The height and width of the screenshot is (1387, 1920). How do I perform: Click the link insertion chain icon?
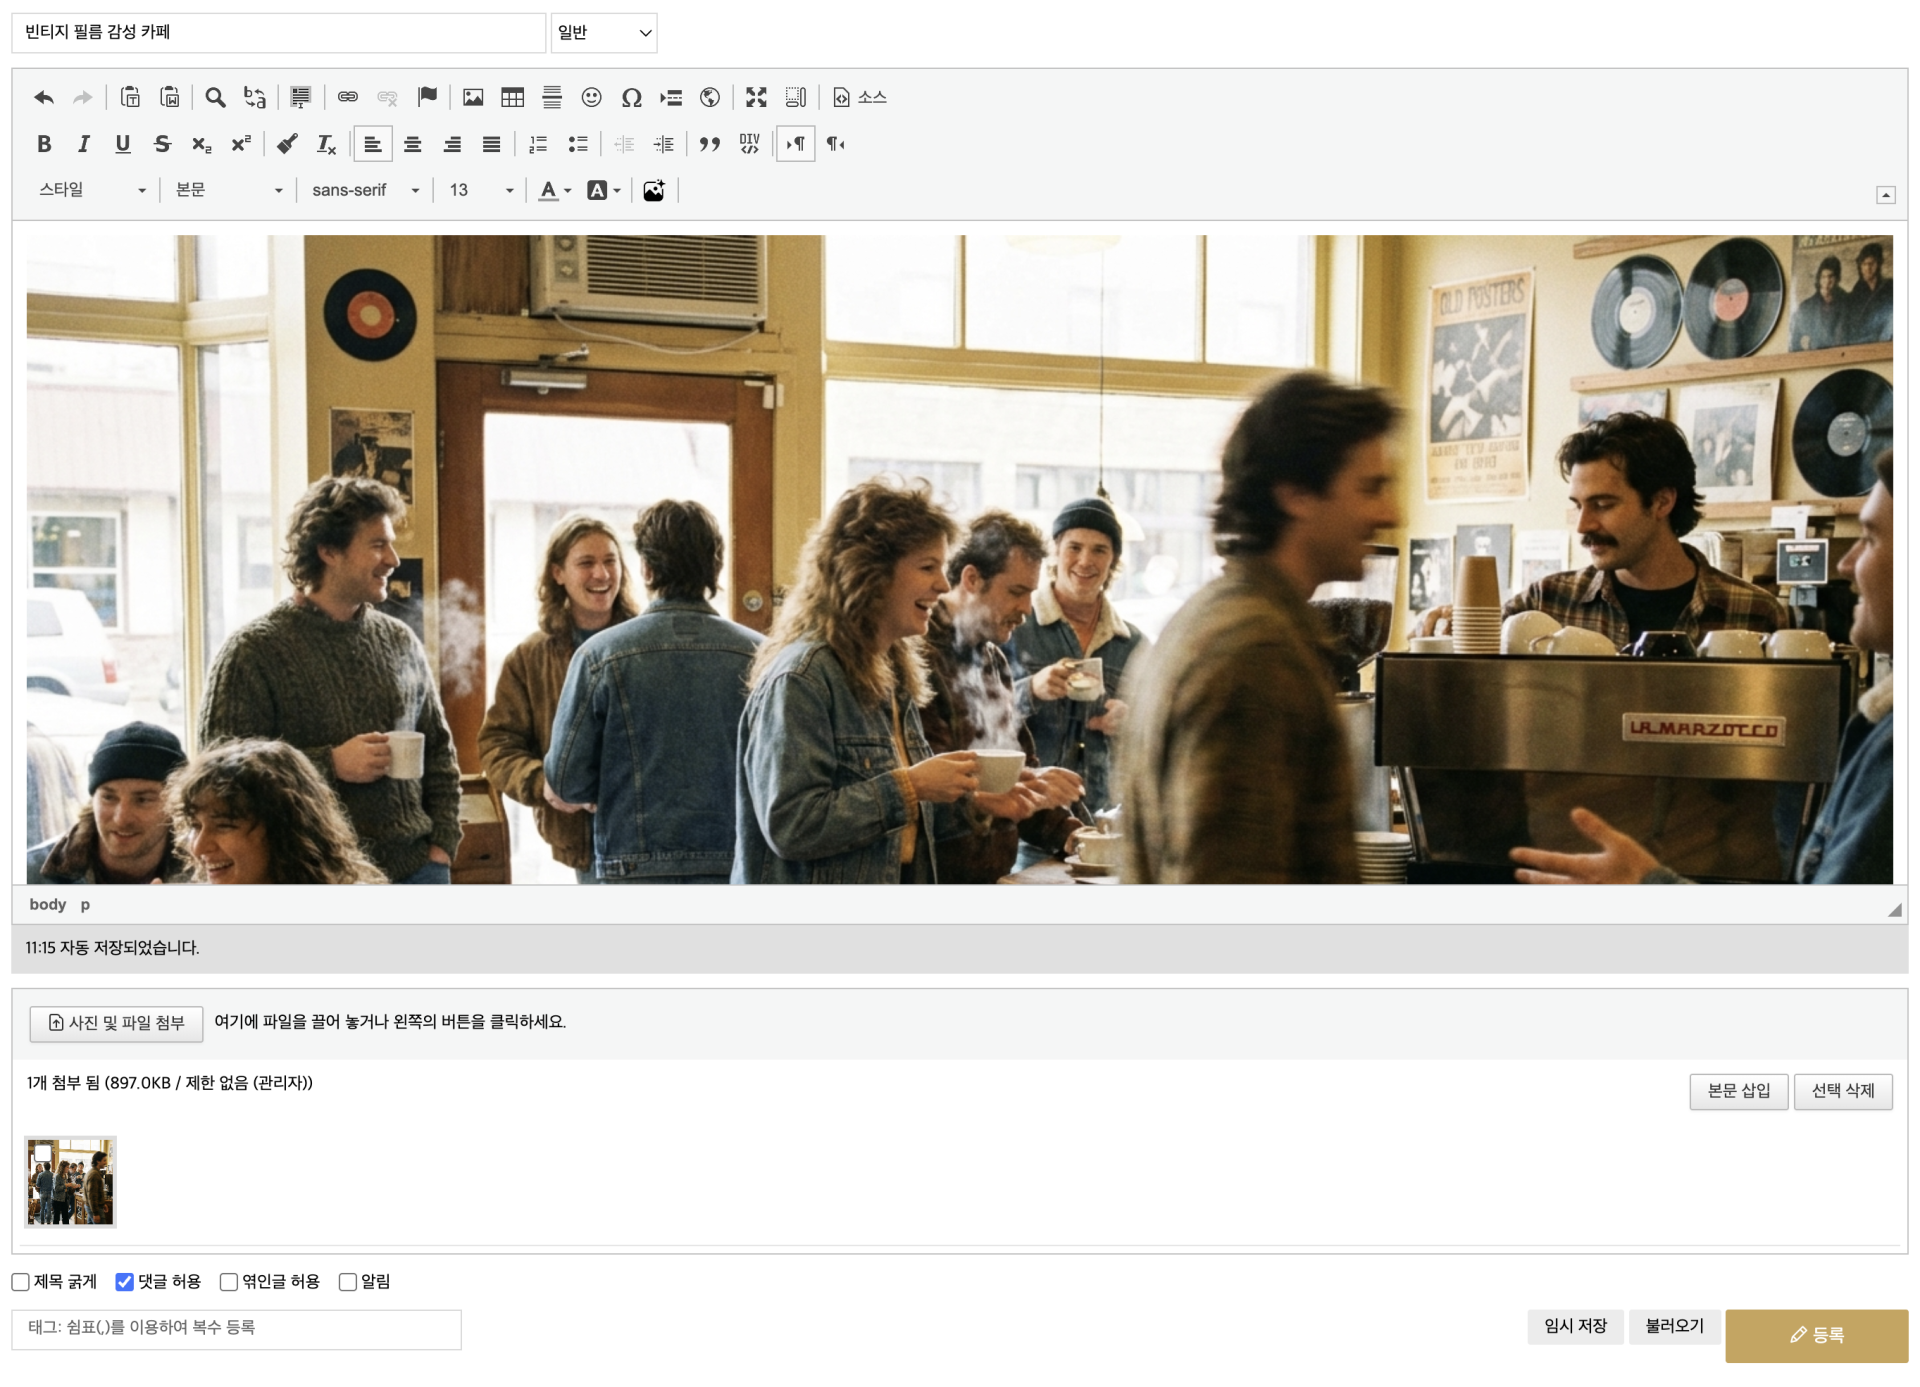(x=347, y=97)
